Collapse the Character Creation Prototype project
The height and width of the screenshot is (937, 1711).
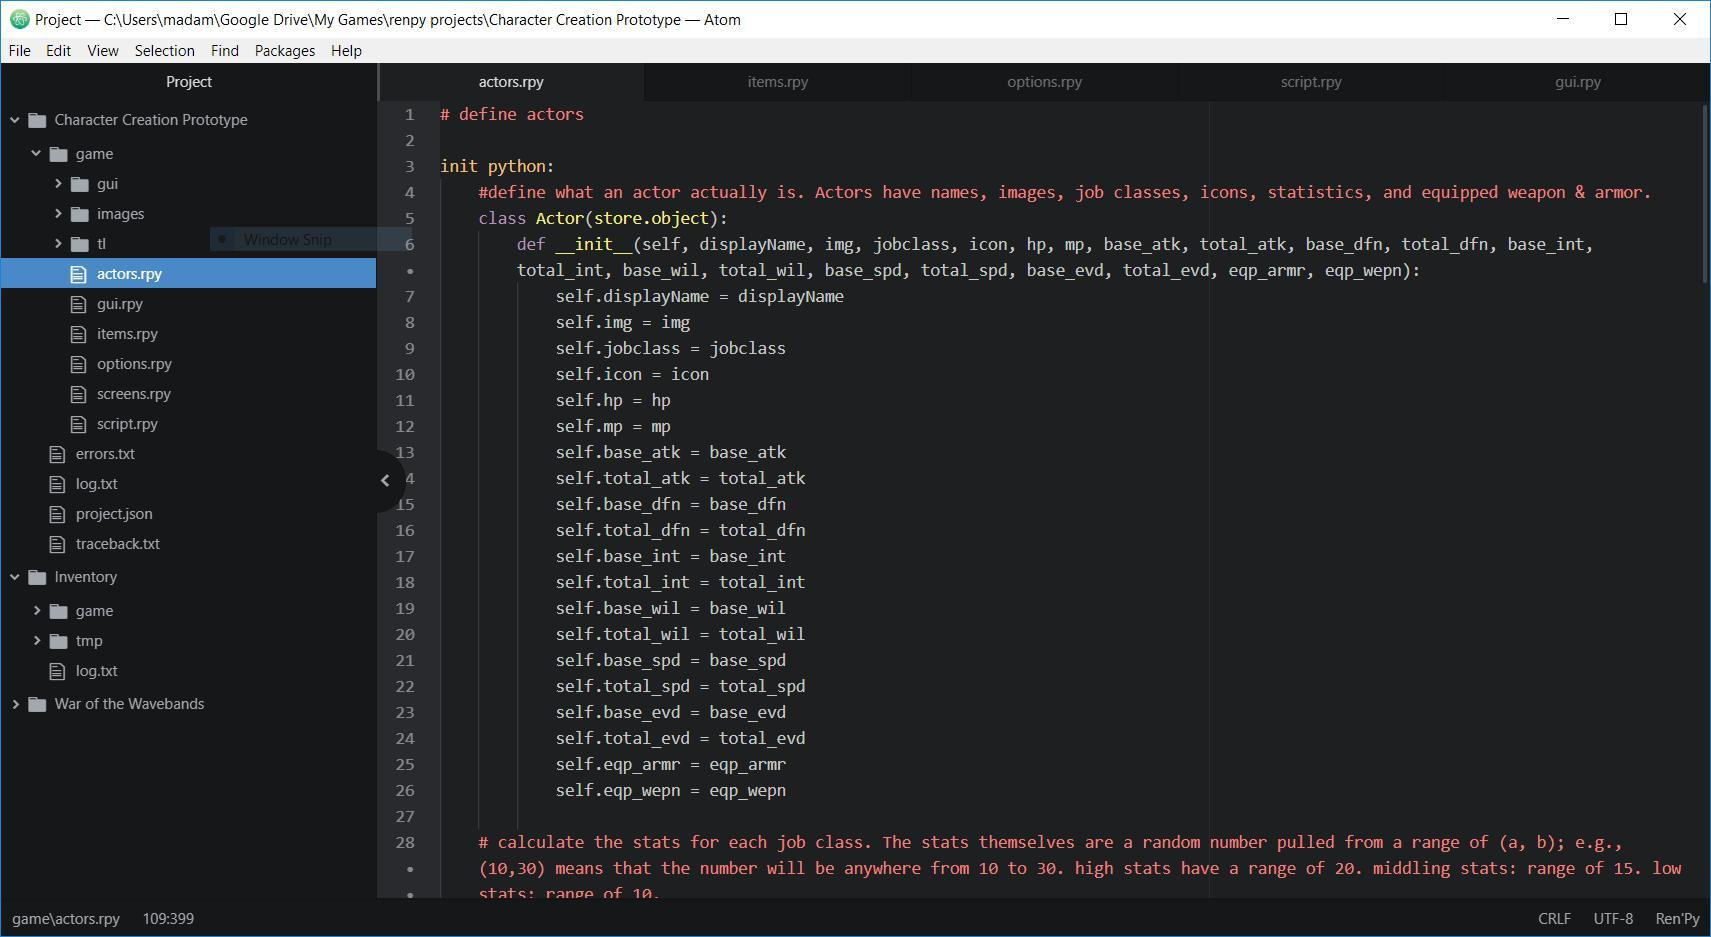[x=15, y=120]
